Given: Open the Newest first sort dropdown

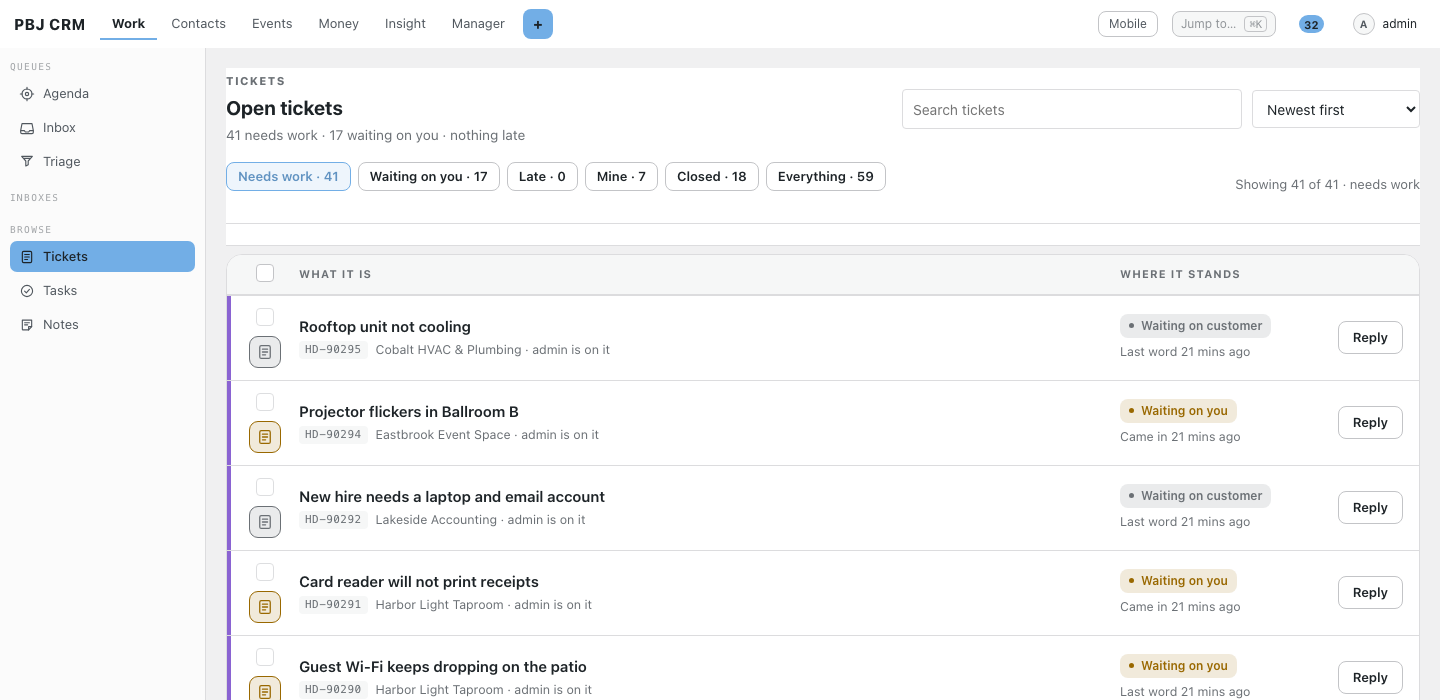Looking at the screenshot, I should (x=1336, y=109).
